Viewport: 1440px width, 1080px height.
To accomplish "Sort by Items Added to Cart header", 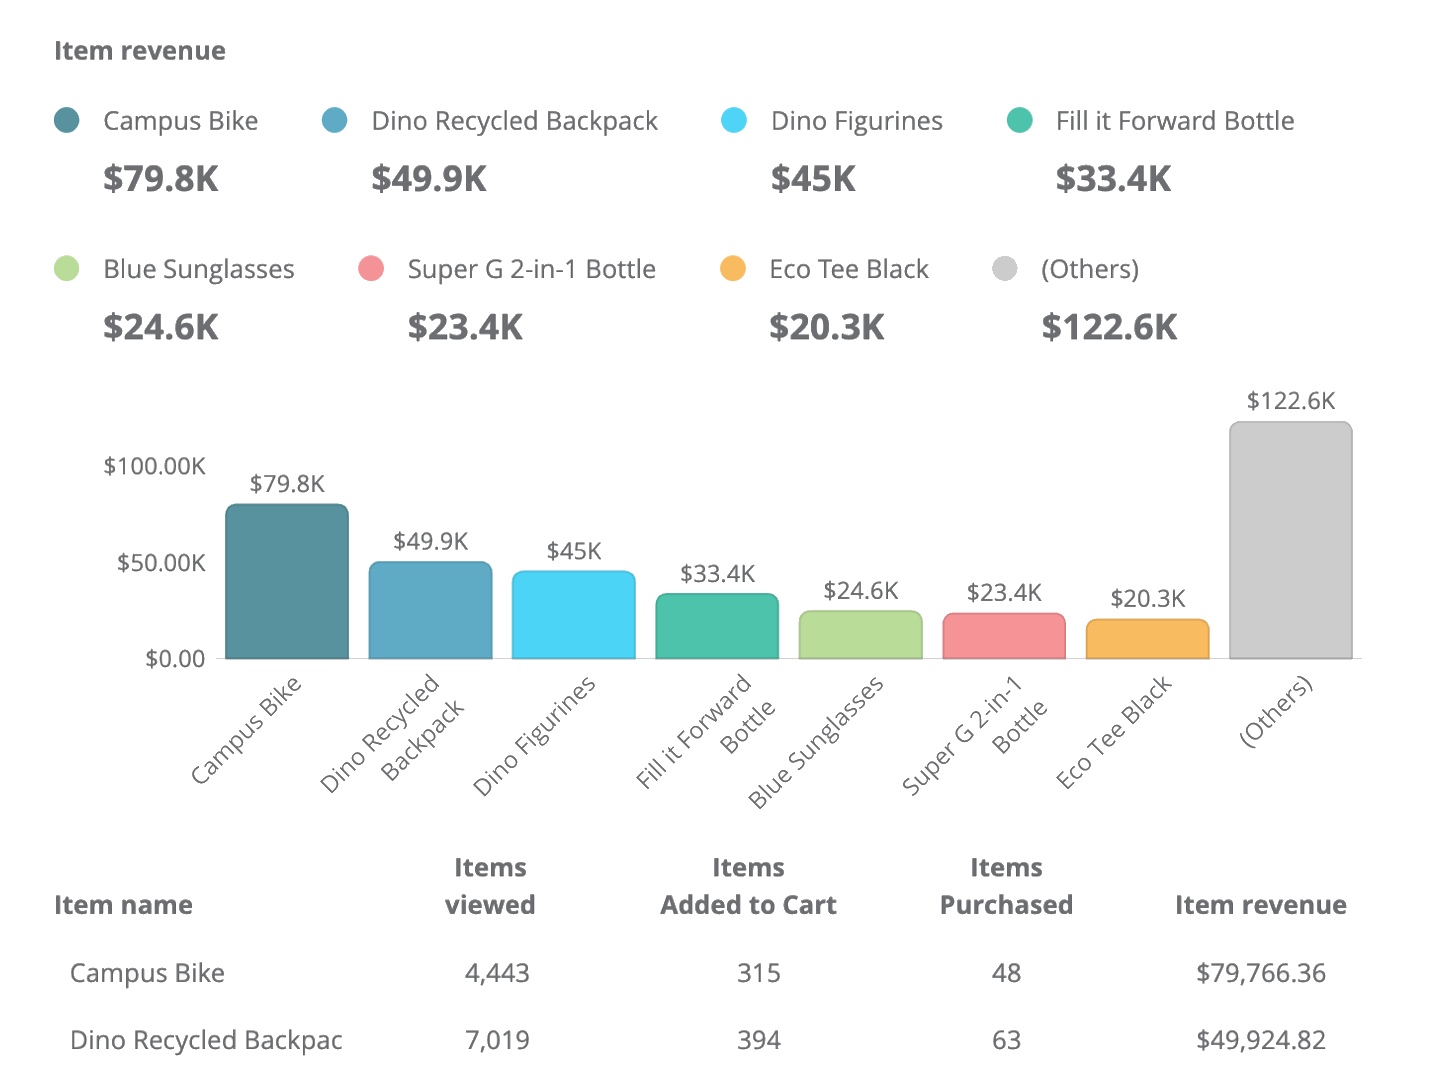I will coord(748,886).
